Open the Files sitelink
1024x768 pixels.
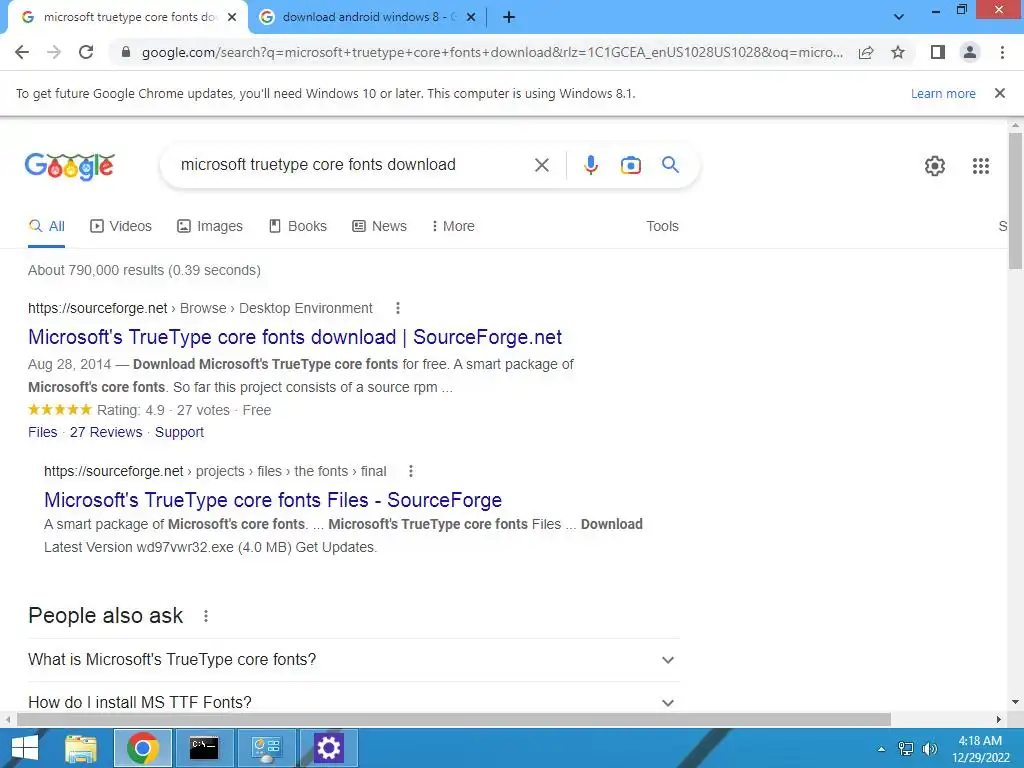pos(42,432)
